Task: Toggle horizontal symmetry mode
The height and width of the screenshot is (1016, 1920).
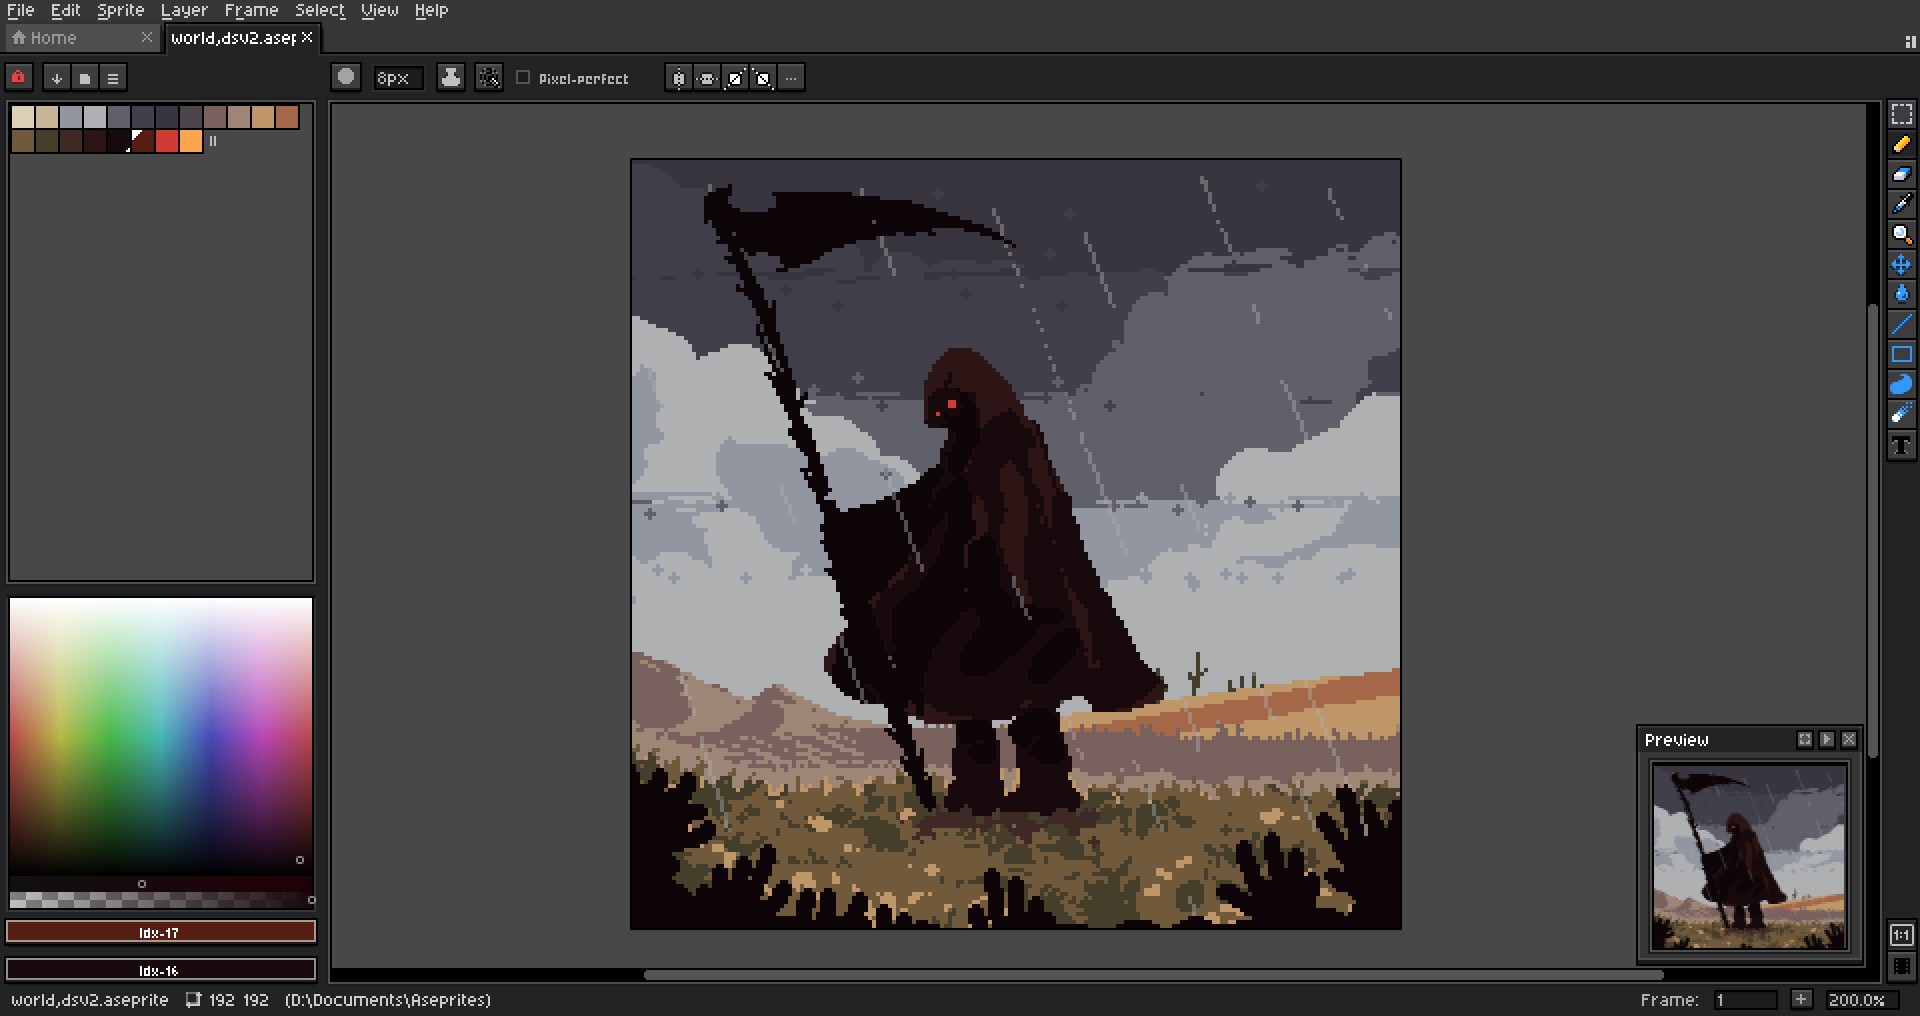Action: pos(707,78)
